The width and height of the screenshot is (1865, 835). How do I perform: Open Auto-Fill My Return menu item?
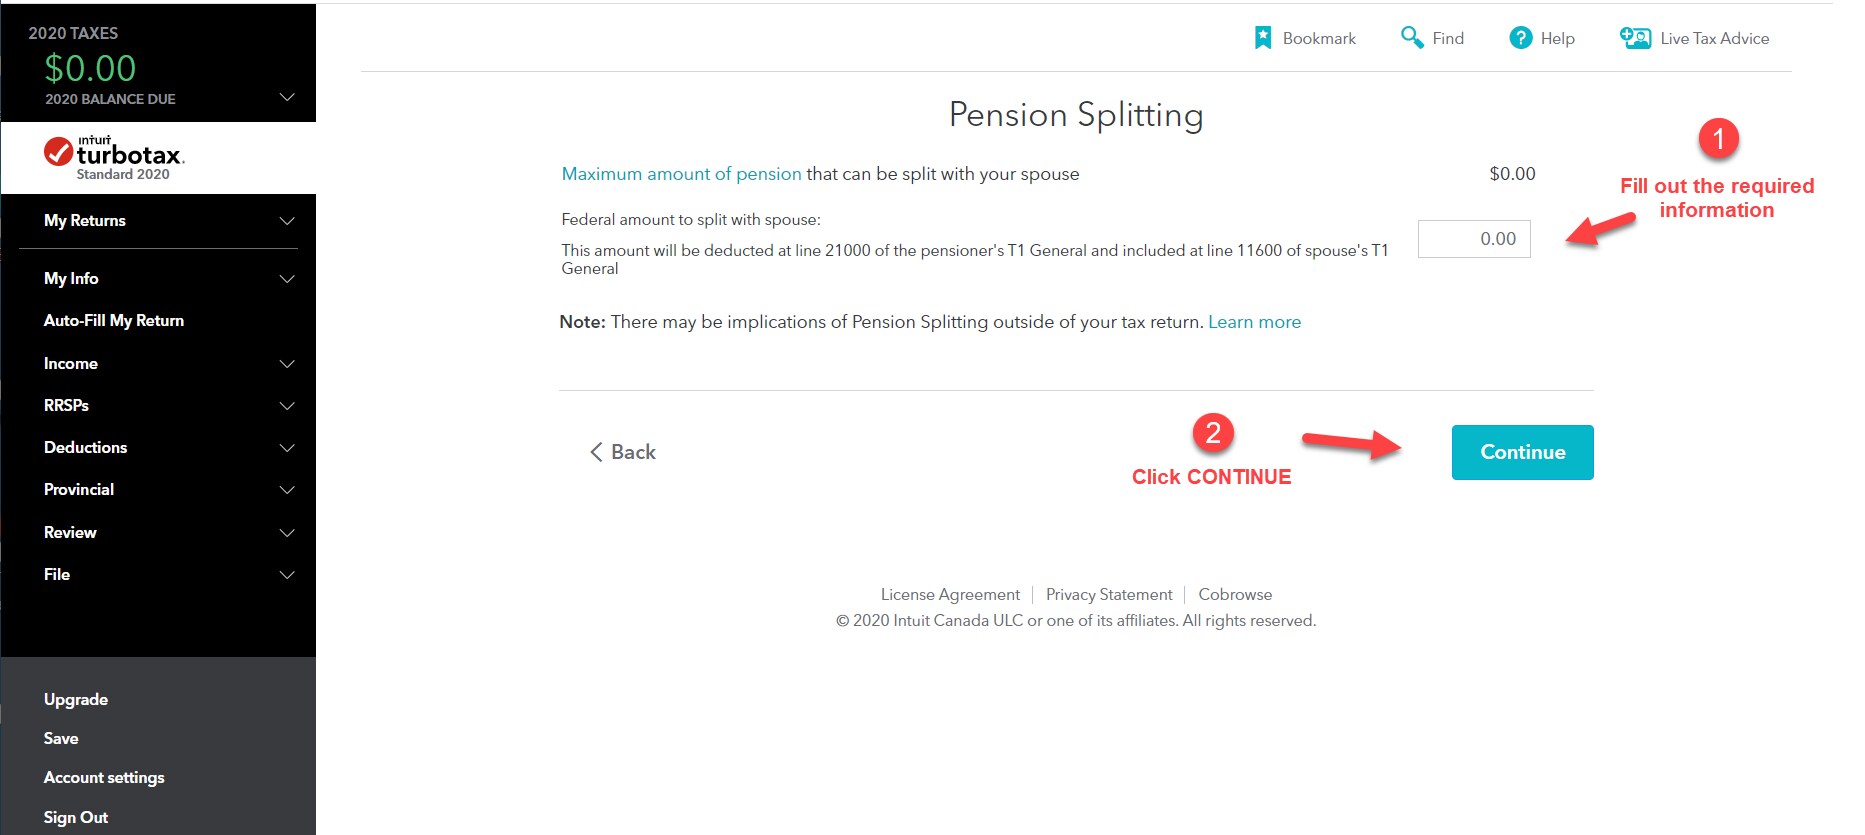114,321
